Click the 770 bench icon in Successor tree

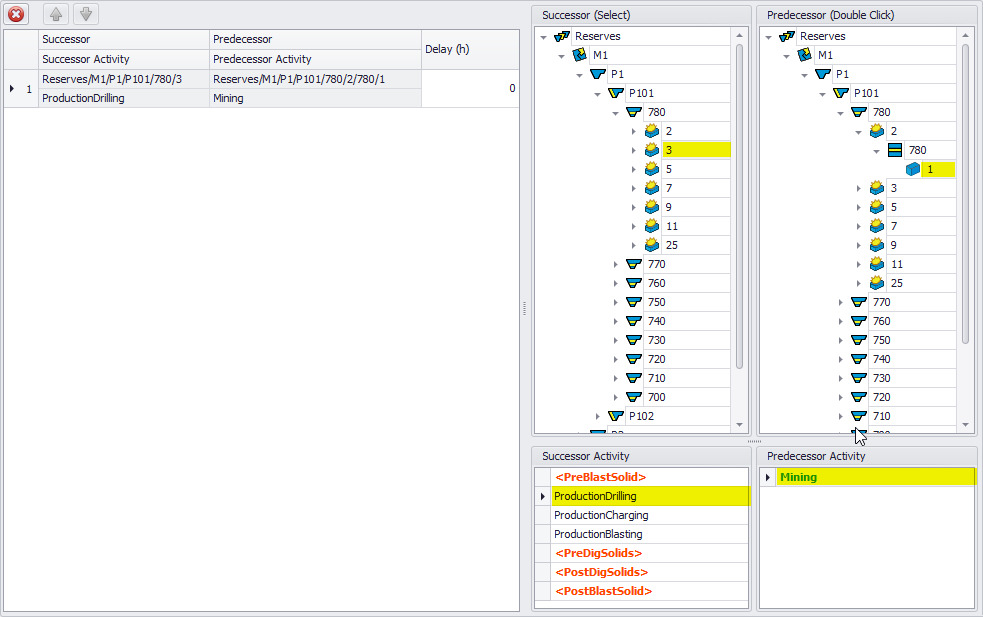click(633, 264)
